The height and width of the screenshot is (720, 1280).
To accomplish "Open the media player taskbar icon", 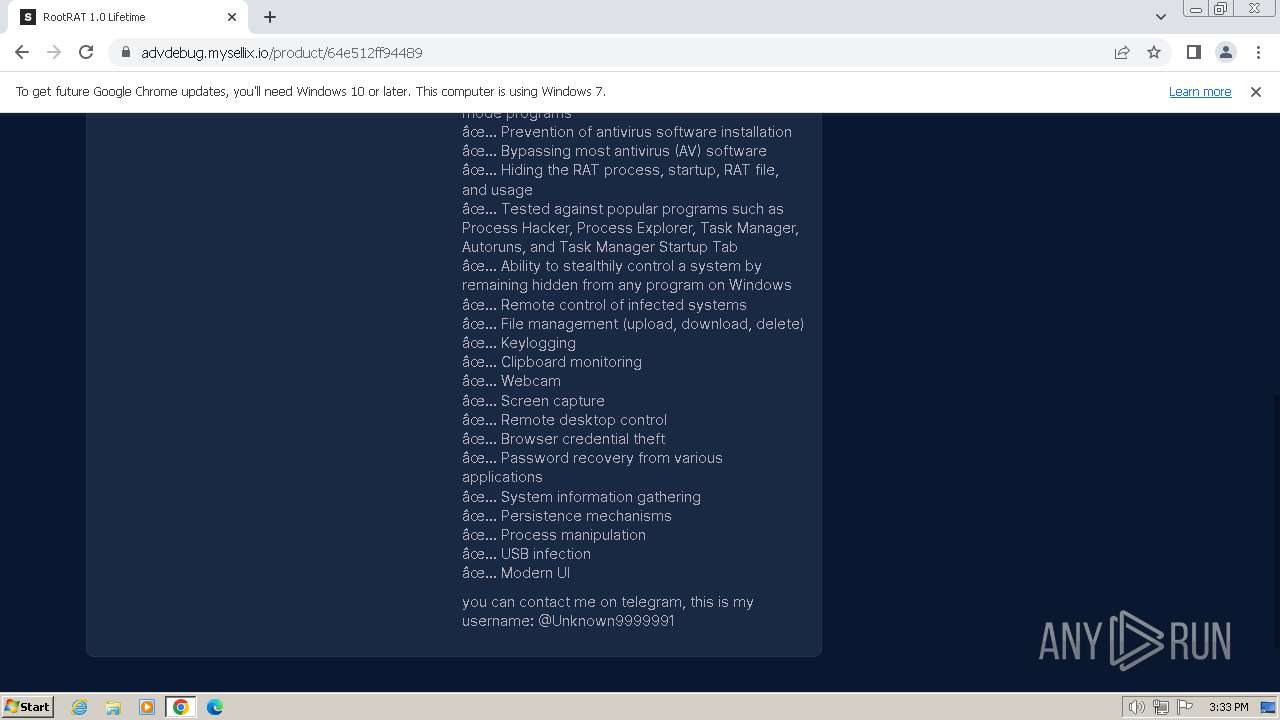I will [147, 707].
